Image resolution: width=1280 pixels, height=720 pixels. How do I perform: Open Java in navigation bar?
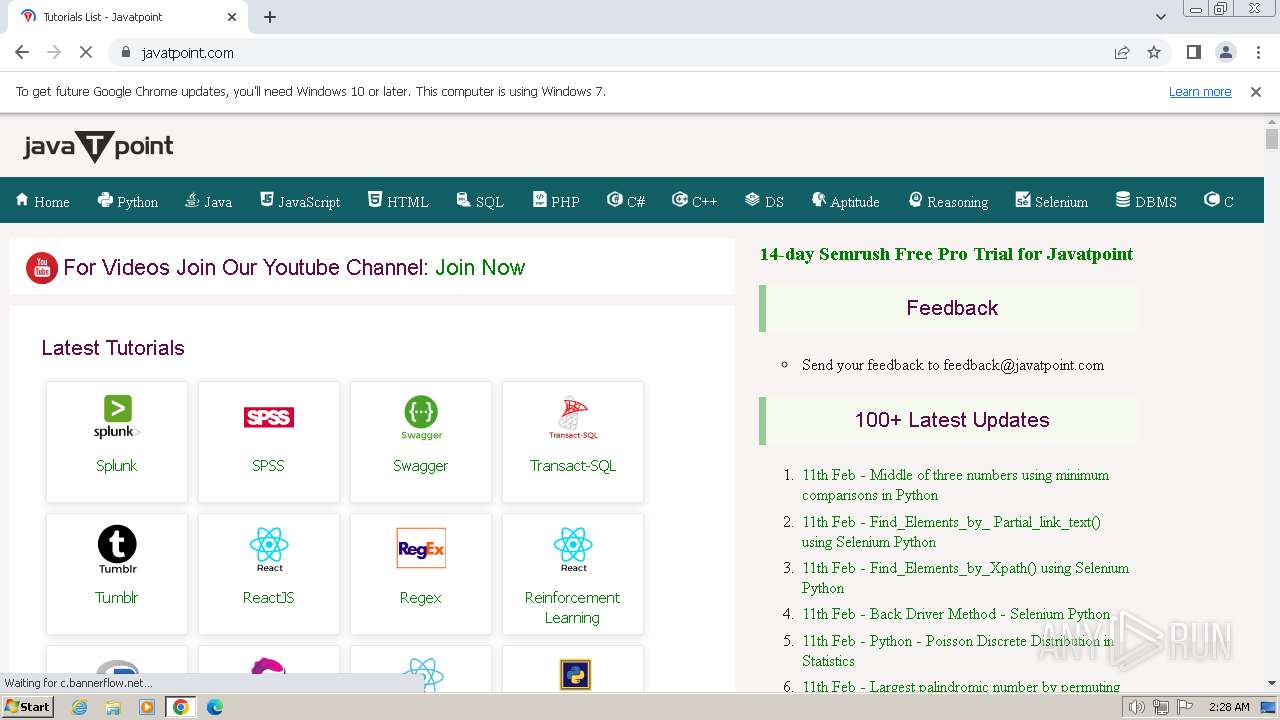click(x=208, y=201)
